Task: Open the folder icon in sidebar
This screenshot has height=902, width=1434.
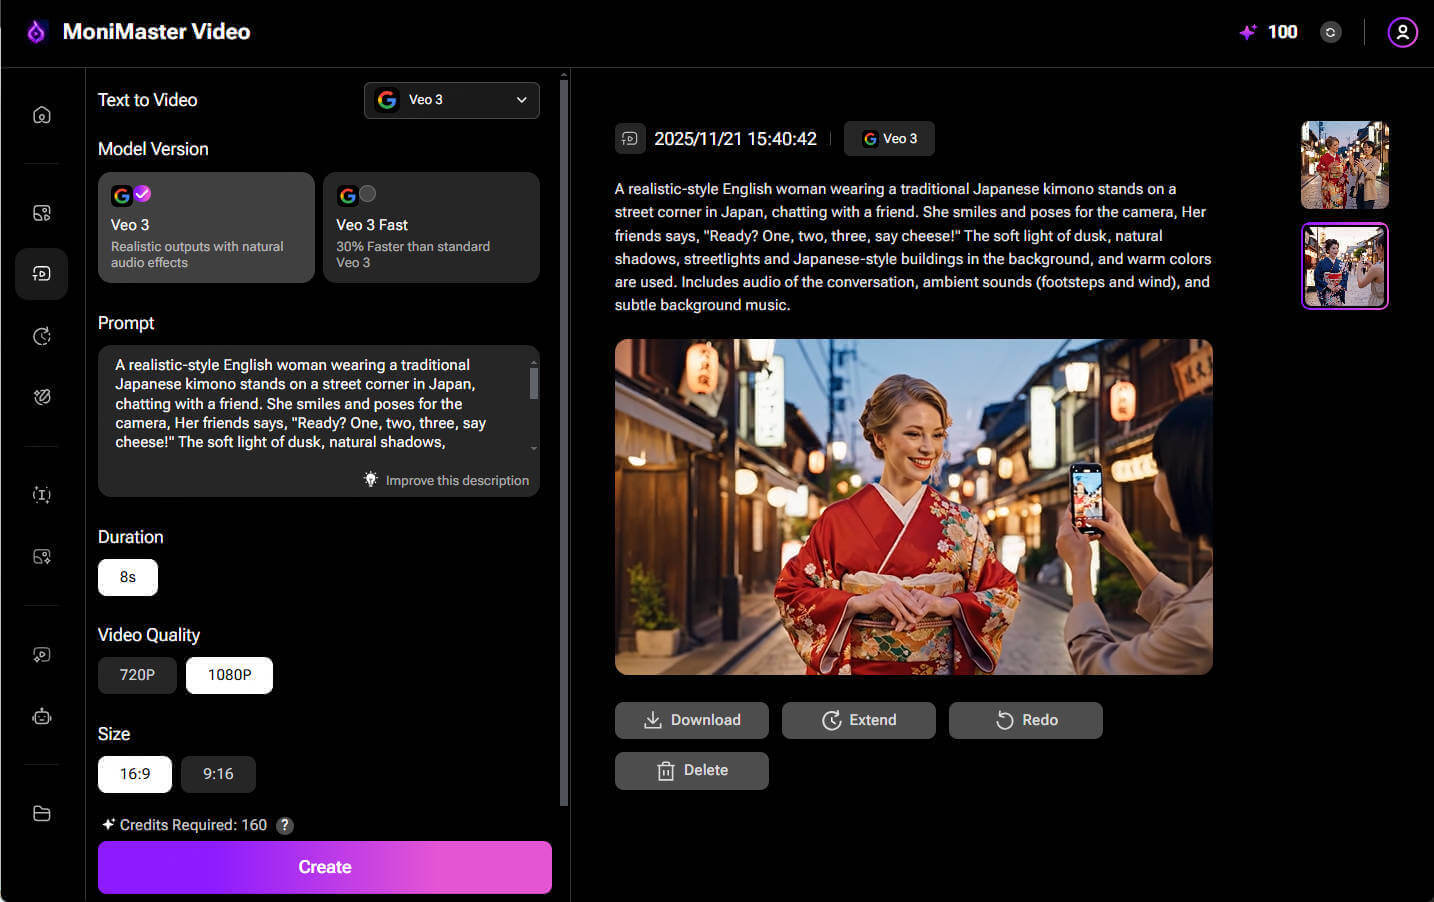Action: (x=41, y=813)
